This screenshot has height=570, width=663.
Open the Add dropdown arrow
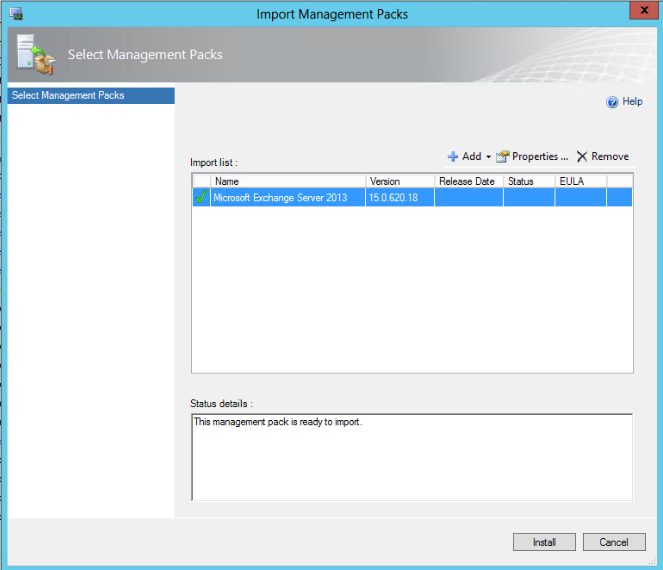[x=488, y=157]
